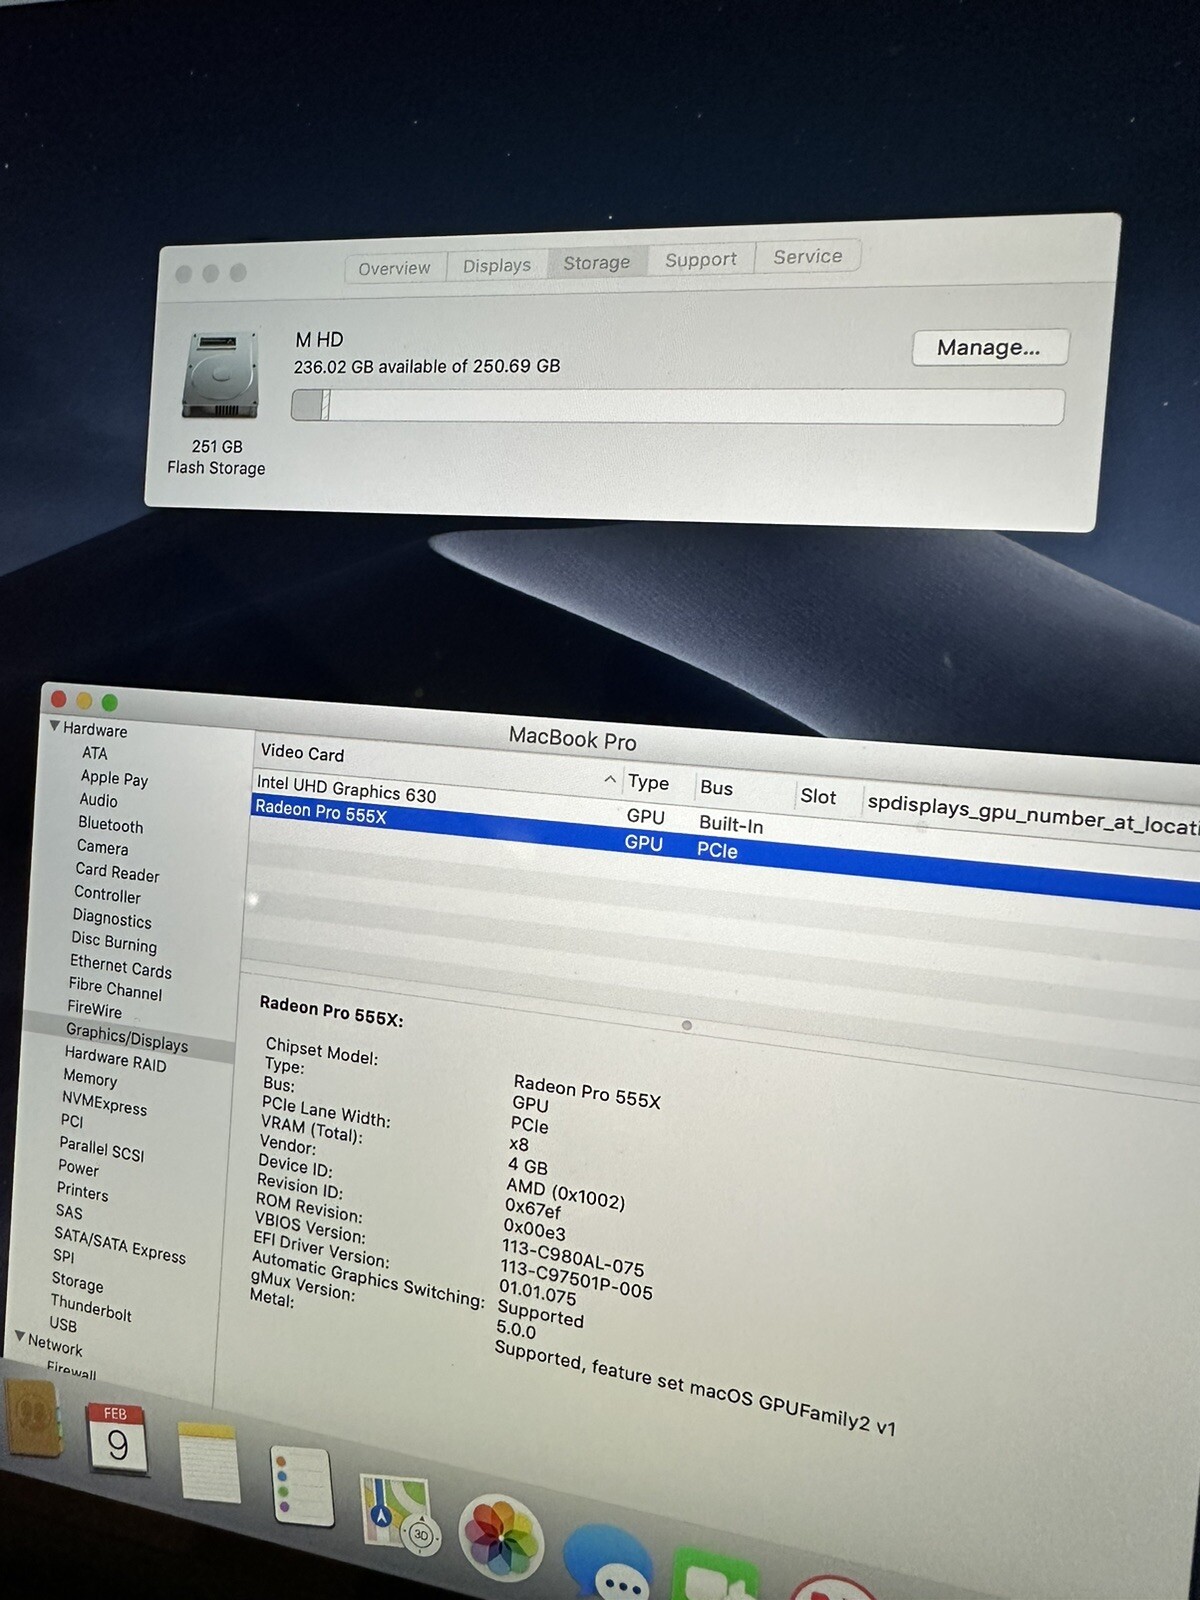Select SATA/SATA Express in the sidebar

[x=120, y=1246]
